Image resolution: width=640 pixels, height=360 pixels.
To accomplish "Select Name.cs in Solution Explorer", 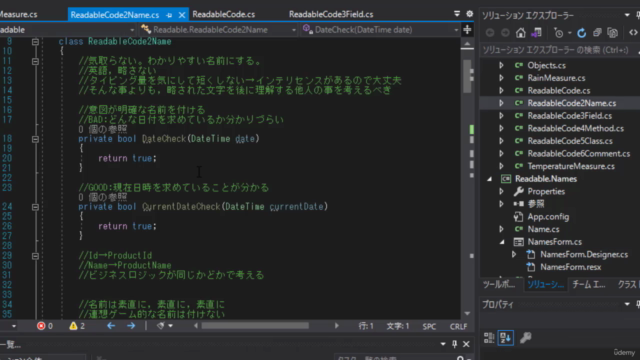I will [543, 229].
